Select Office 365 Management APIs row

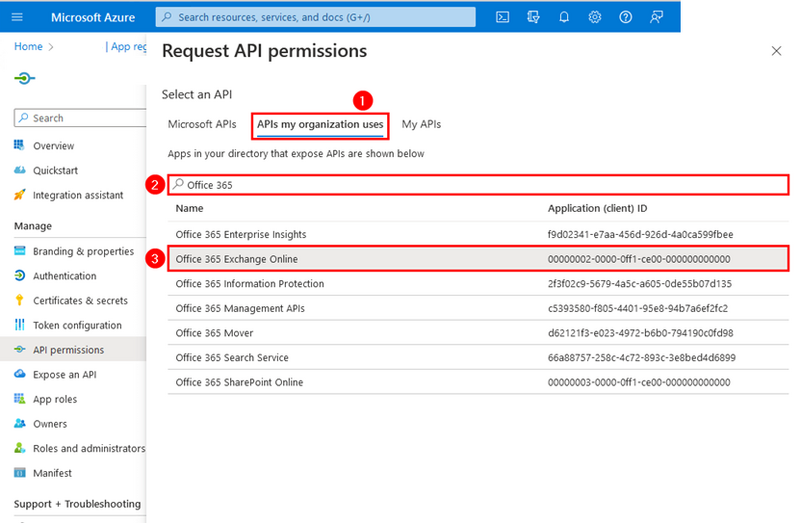click(x=478, y=308)
